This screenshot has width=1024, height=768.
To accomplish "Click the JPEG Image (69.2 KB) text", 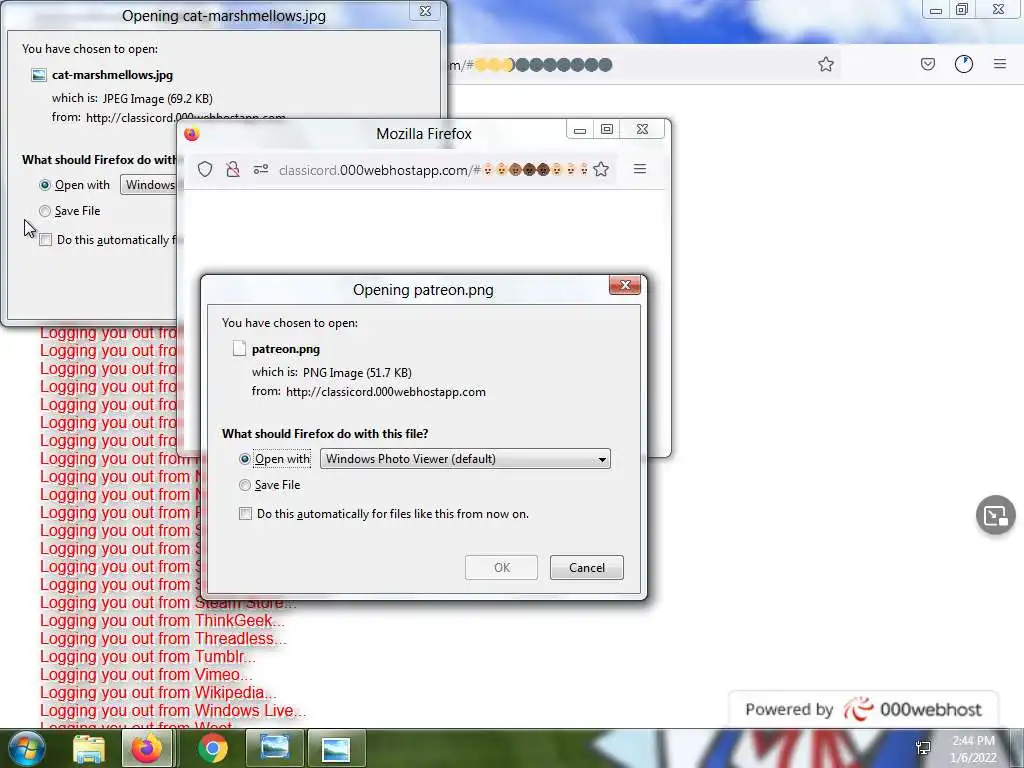I will pyautogui.click(x=157, y=99).
